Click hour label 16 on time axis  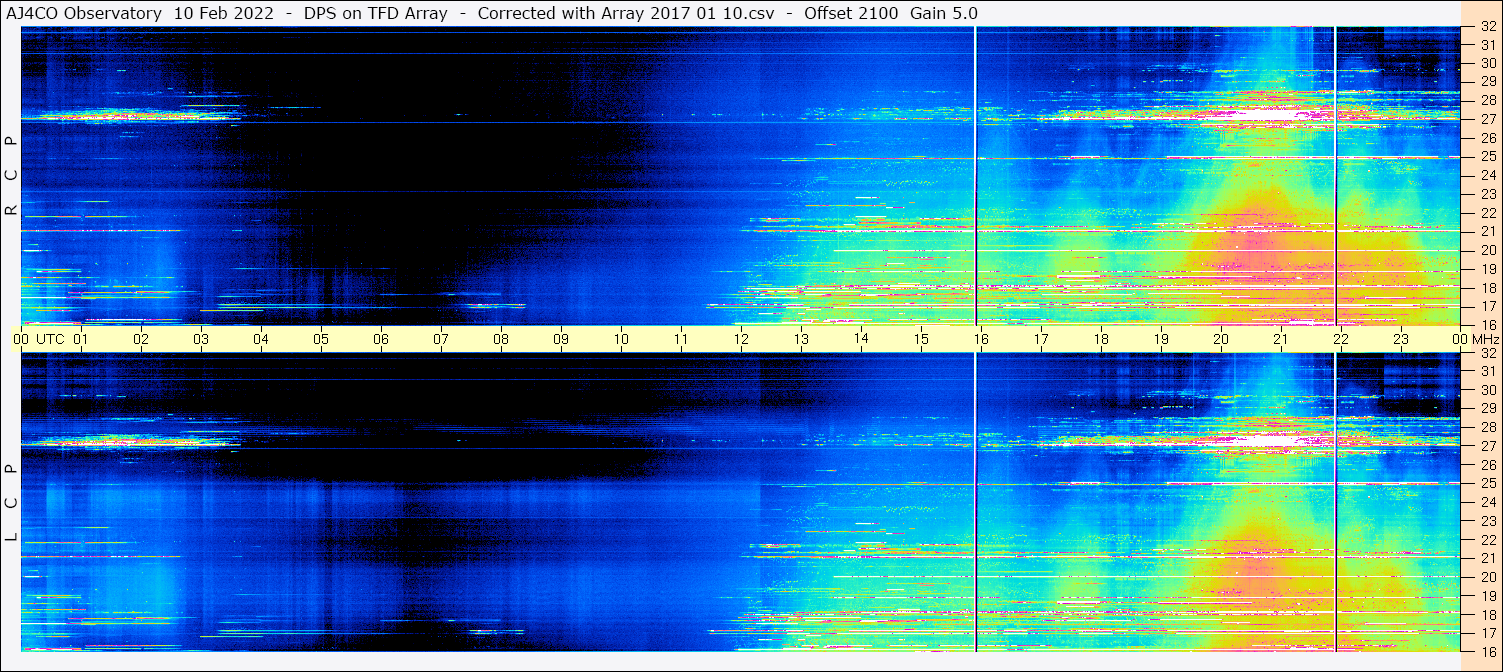(981, 339)
